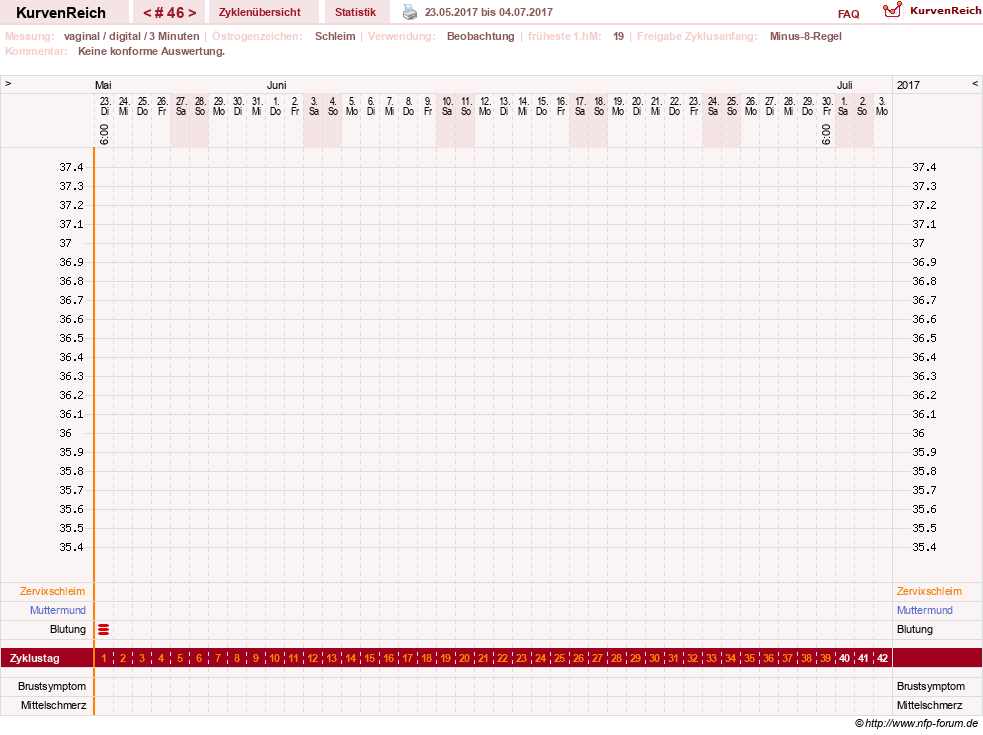Click the left 'Blutung' row label
Image resolution: width=983 pixels, height=735 pixels.
tap(68, 629)
